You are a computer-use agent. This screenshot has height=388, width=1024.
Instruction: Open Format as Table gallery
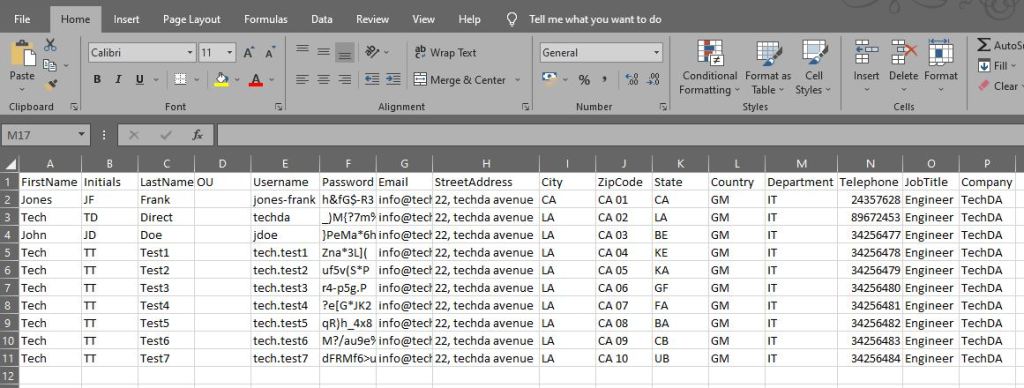(768, 67)
